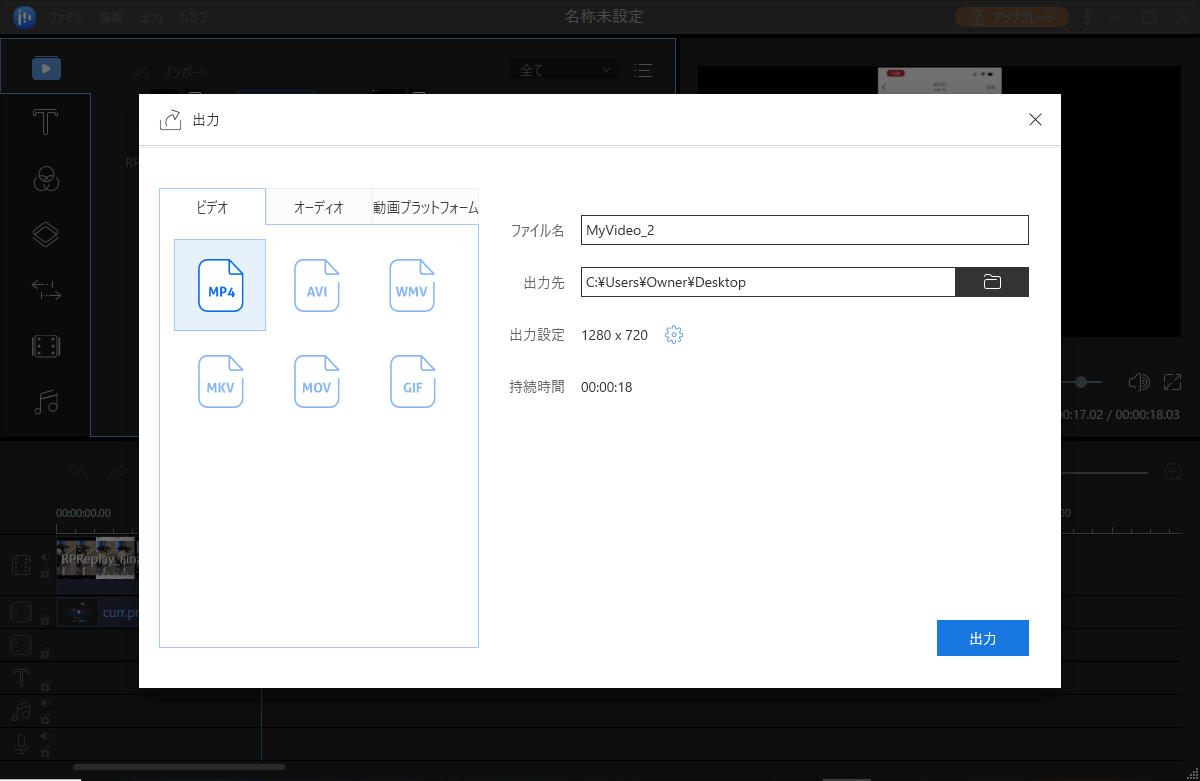
Task: Open the ファイル menu
Action: pyautogui.click(x=64, y=17)
